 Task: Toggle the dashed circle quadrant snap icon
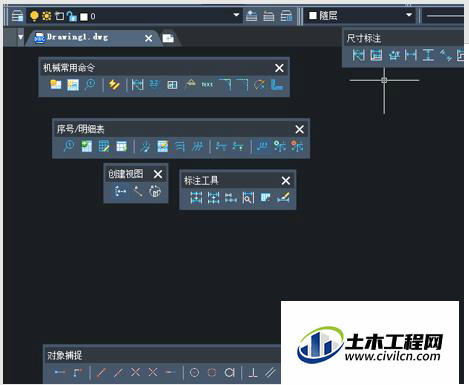(x=212, y=372)
